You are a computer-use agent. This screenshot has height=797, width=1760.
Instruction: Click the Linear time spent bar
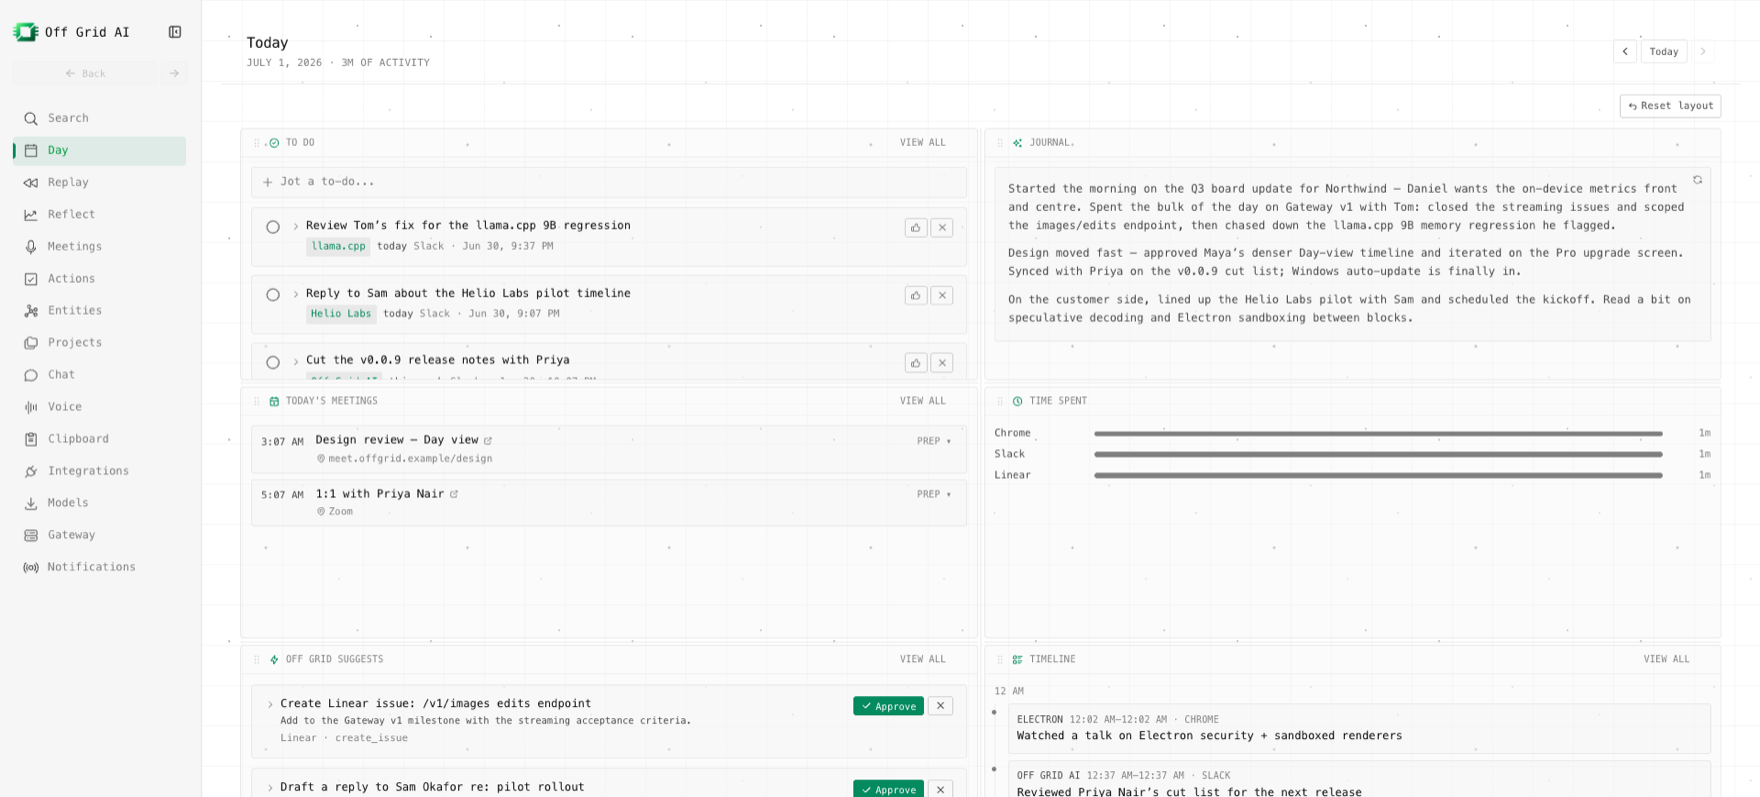1378,475
